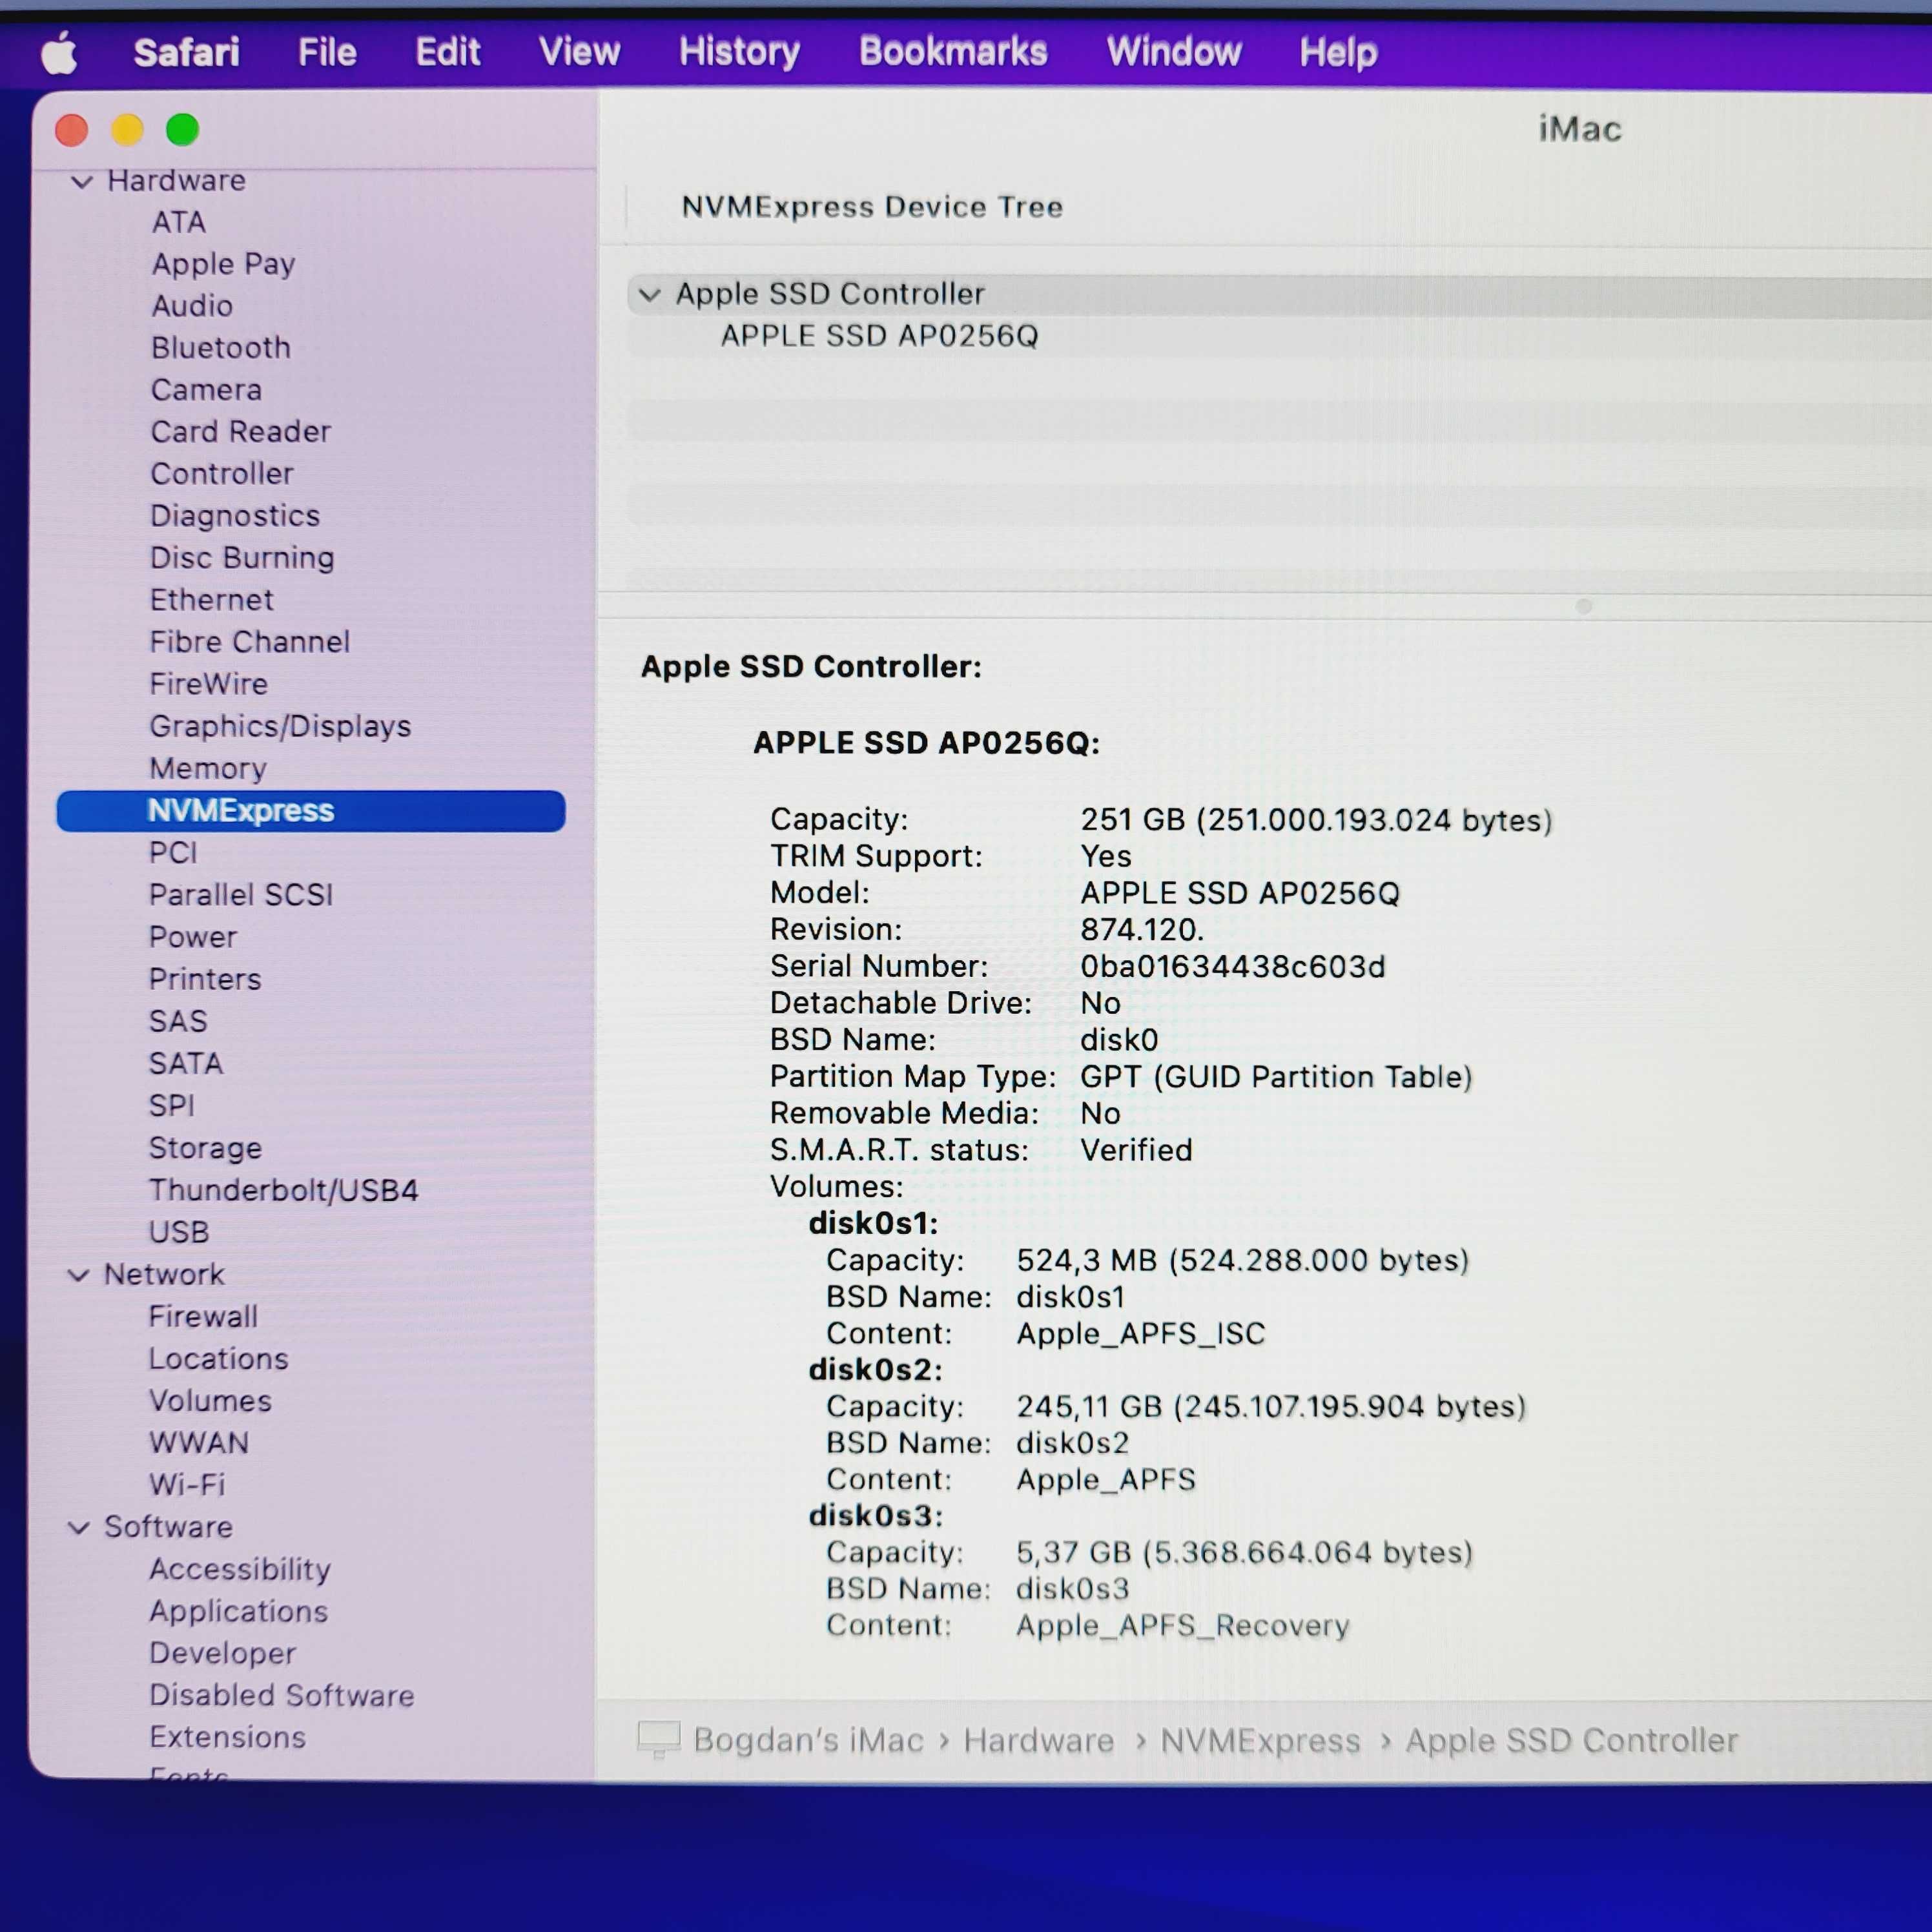This screenshot has height=1932, width=1932.
Task: Select Apple Pay in the sidebar
Action: 224,264
